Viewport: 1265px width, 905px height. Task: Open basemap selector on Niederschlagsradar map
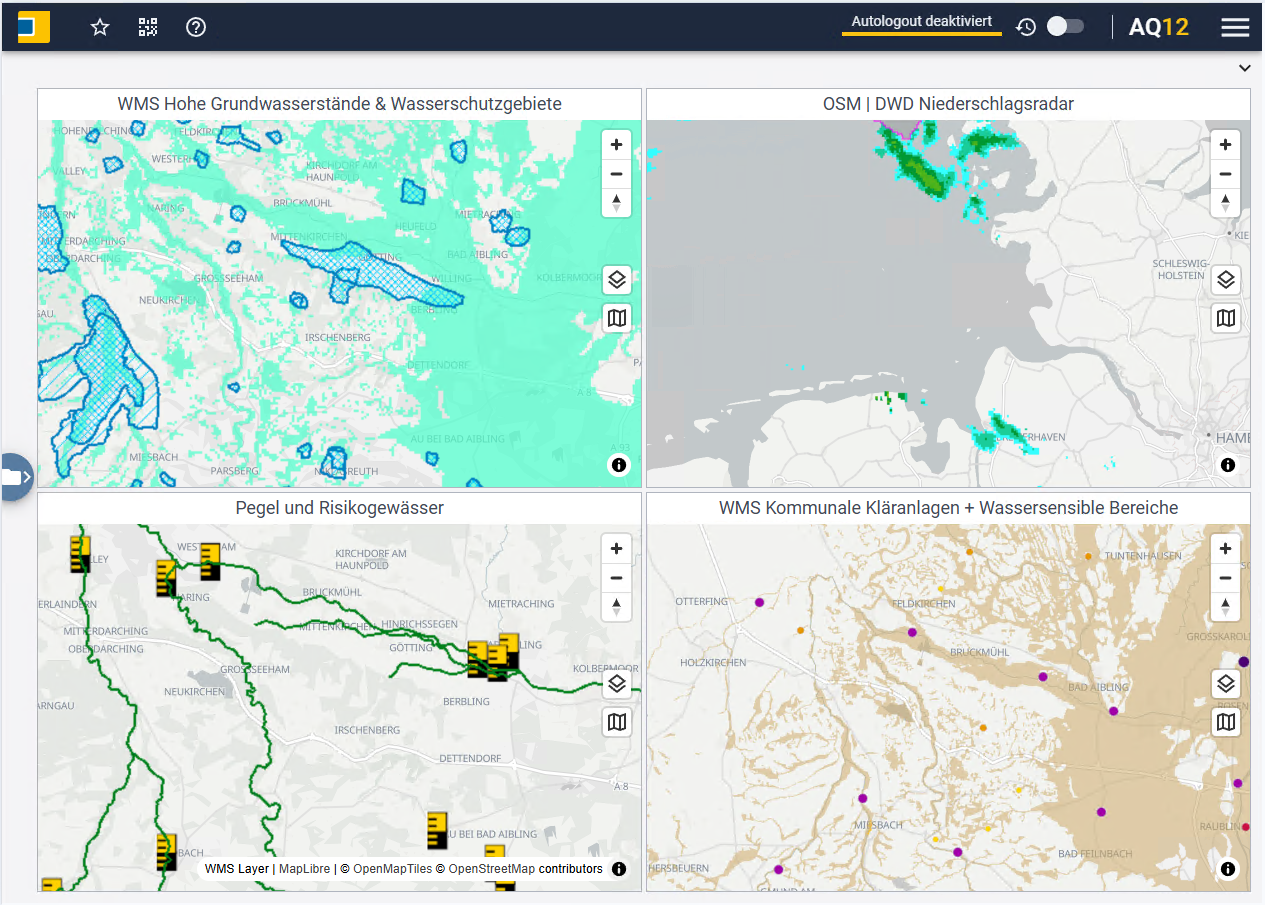pos(1226,319)
